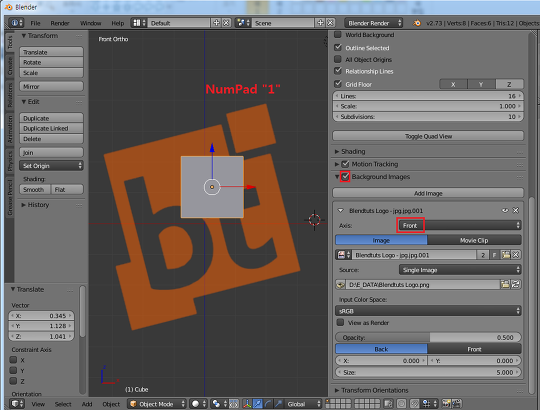Enable All Object Origins

(338, 59)
